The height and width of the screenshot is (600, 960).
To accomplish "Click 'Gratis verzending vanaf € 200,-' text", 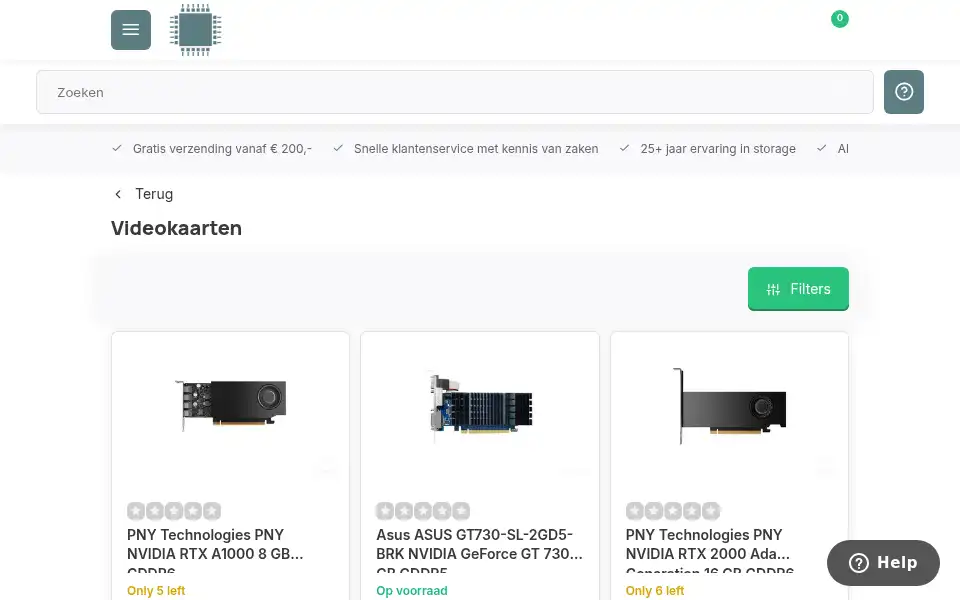I will coord(222,149).
